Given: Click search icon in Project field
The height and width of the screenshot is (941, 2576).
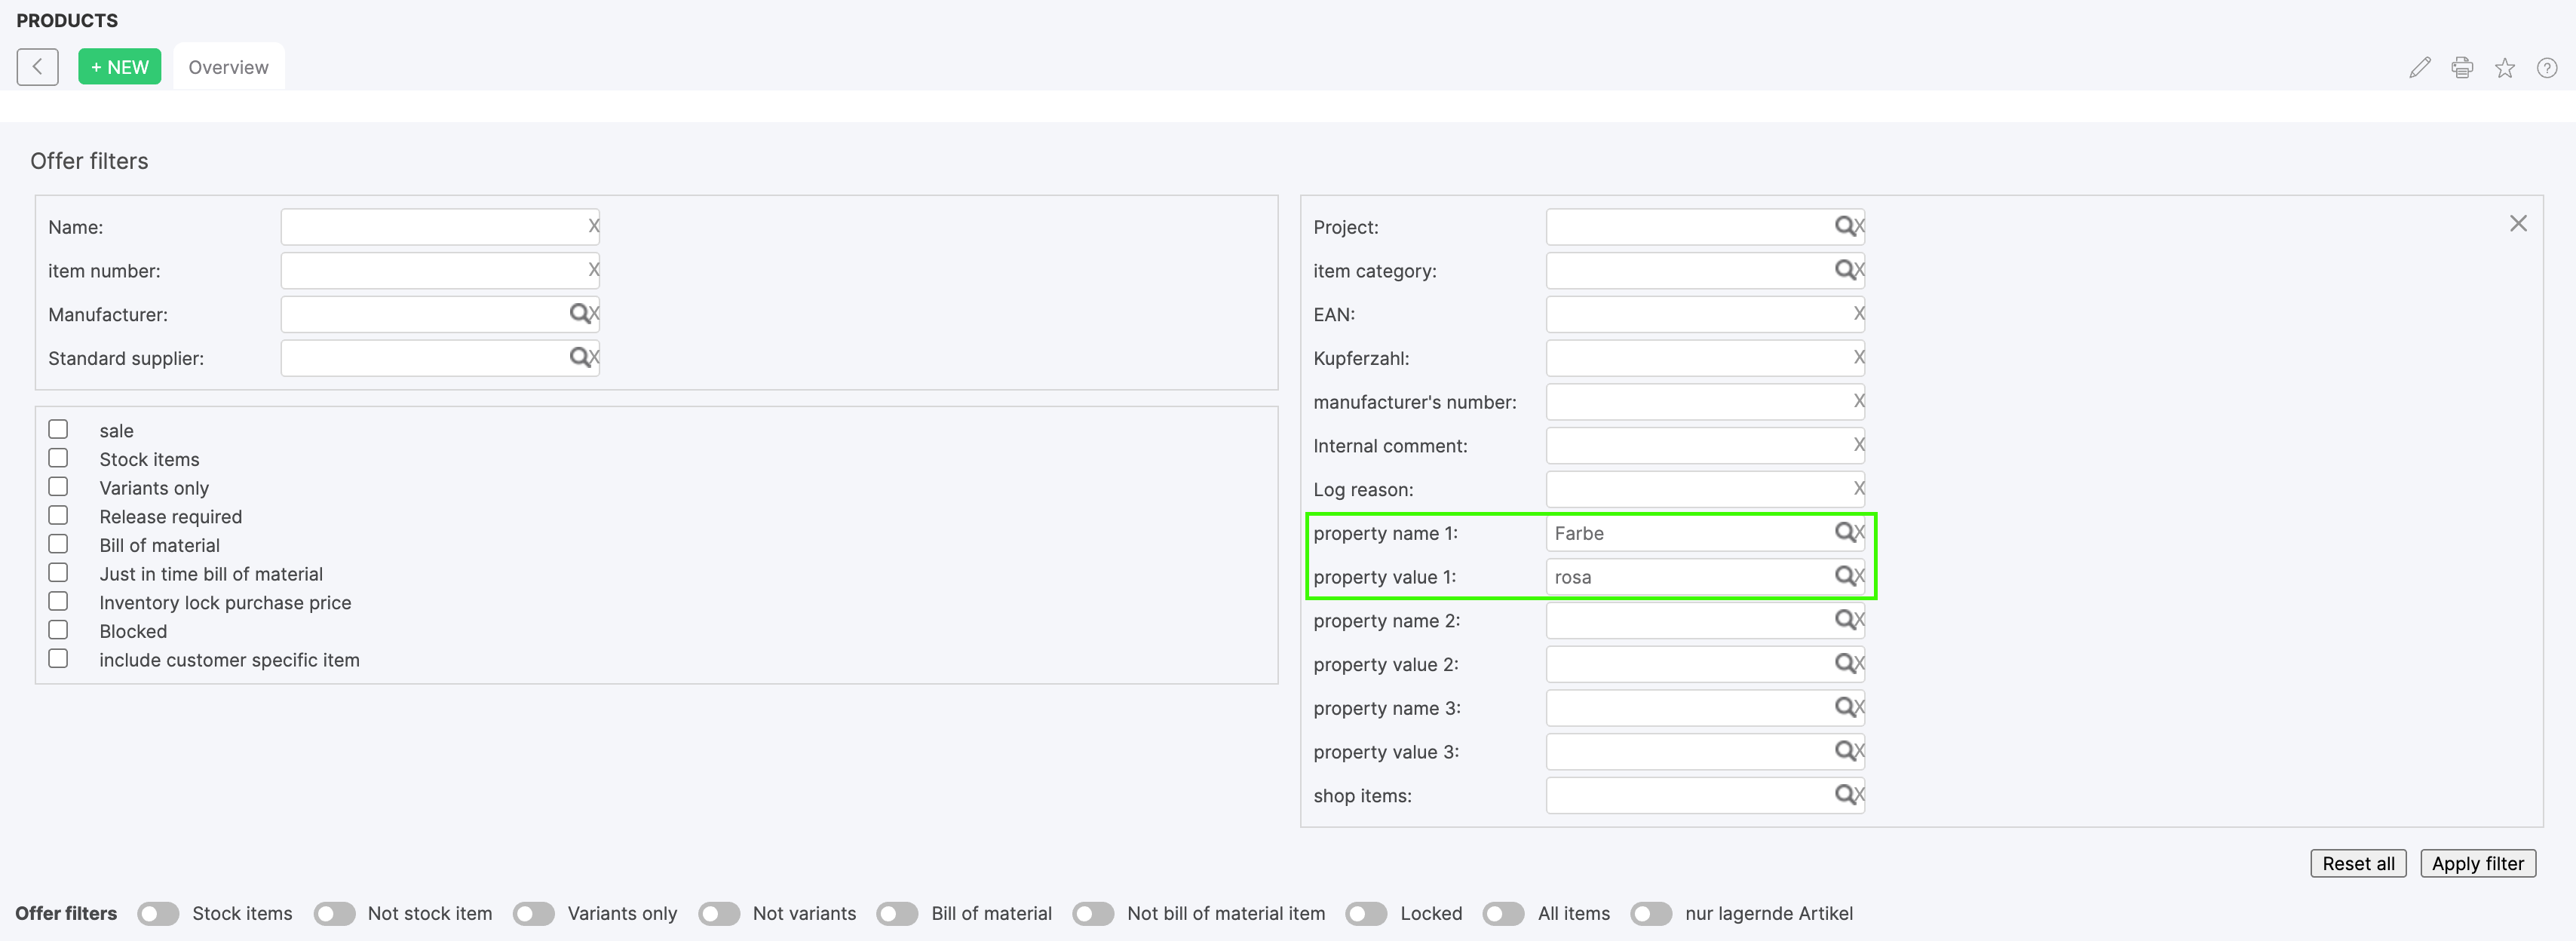Looking at the screenshot, I should point(1845,226).
